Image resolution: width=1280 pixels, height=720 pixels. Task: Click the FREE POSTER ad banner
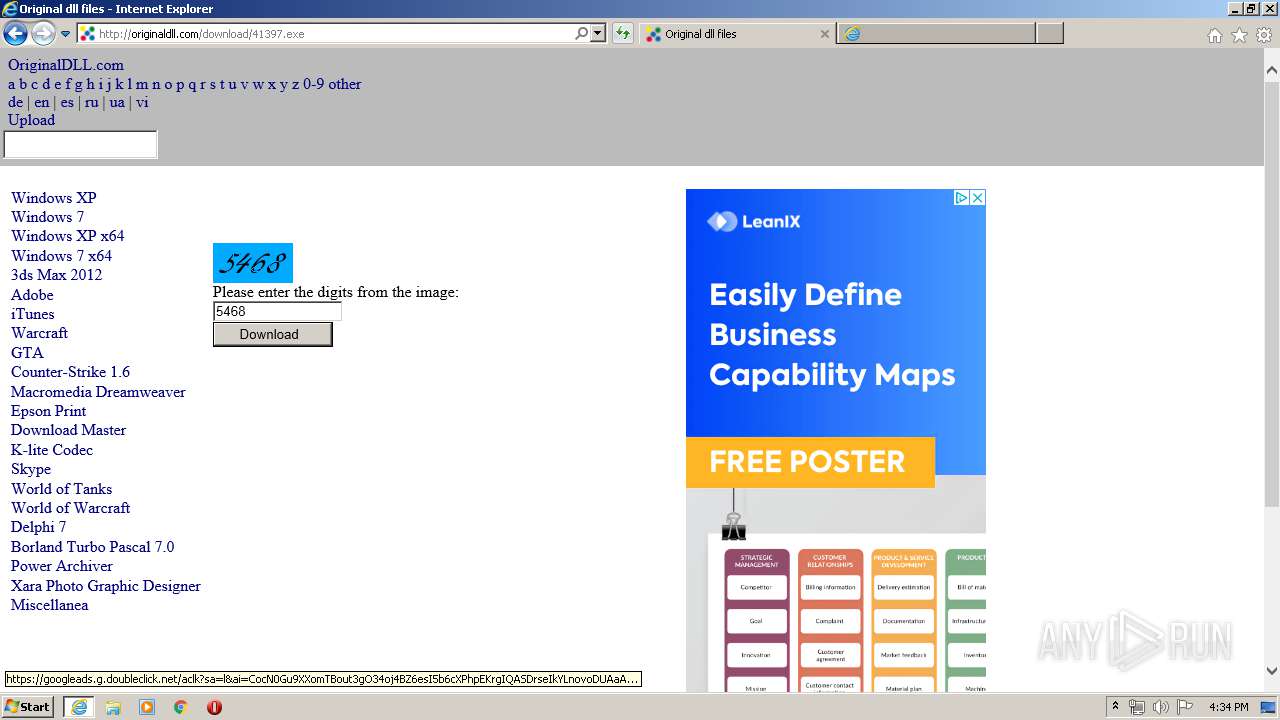(810, 462)
